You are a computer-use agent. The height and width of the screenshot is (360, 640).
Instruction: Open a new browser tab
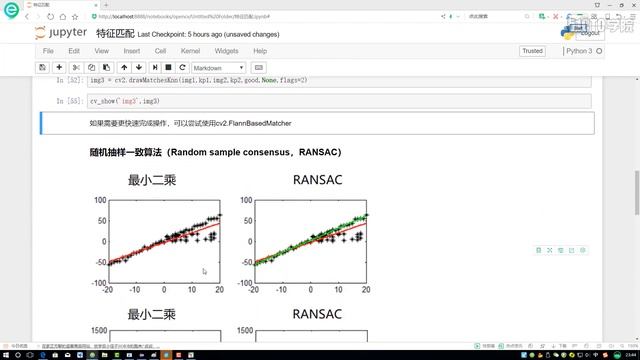pyautogui.click(x=106, y=5)
